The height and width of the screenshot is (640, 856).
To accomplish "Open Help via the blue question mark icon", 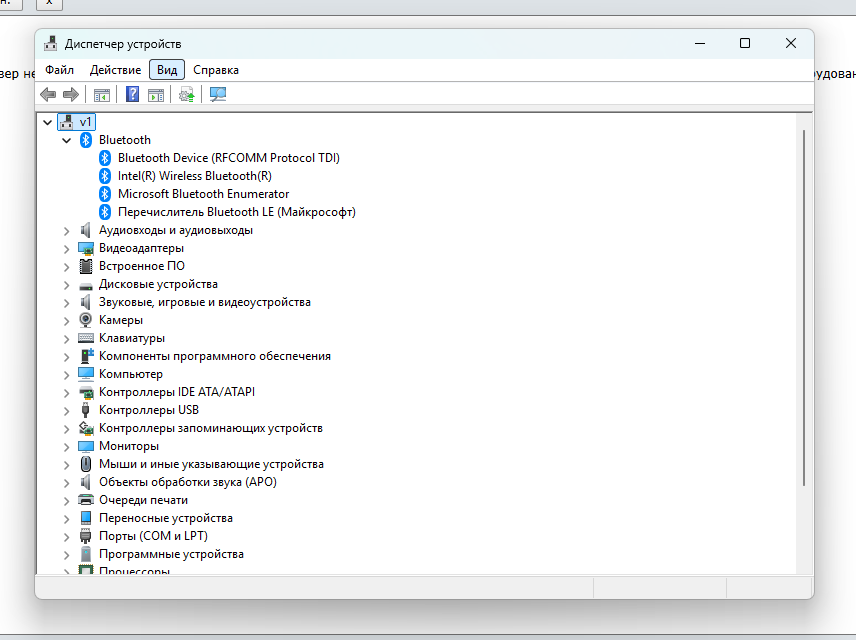I will point(132,94).
